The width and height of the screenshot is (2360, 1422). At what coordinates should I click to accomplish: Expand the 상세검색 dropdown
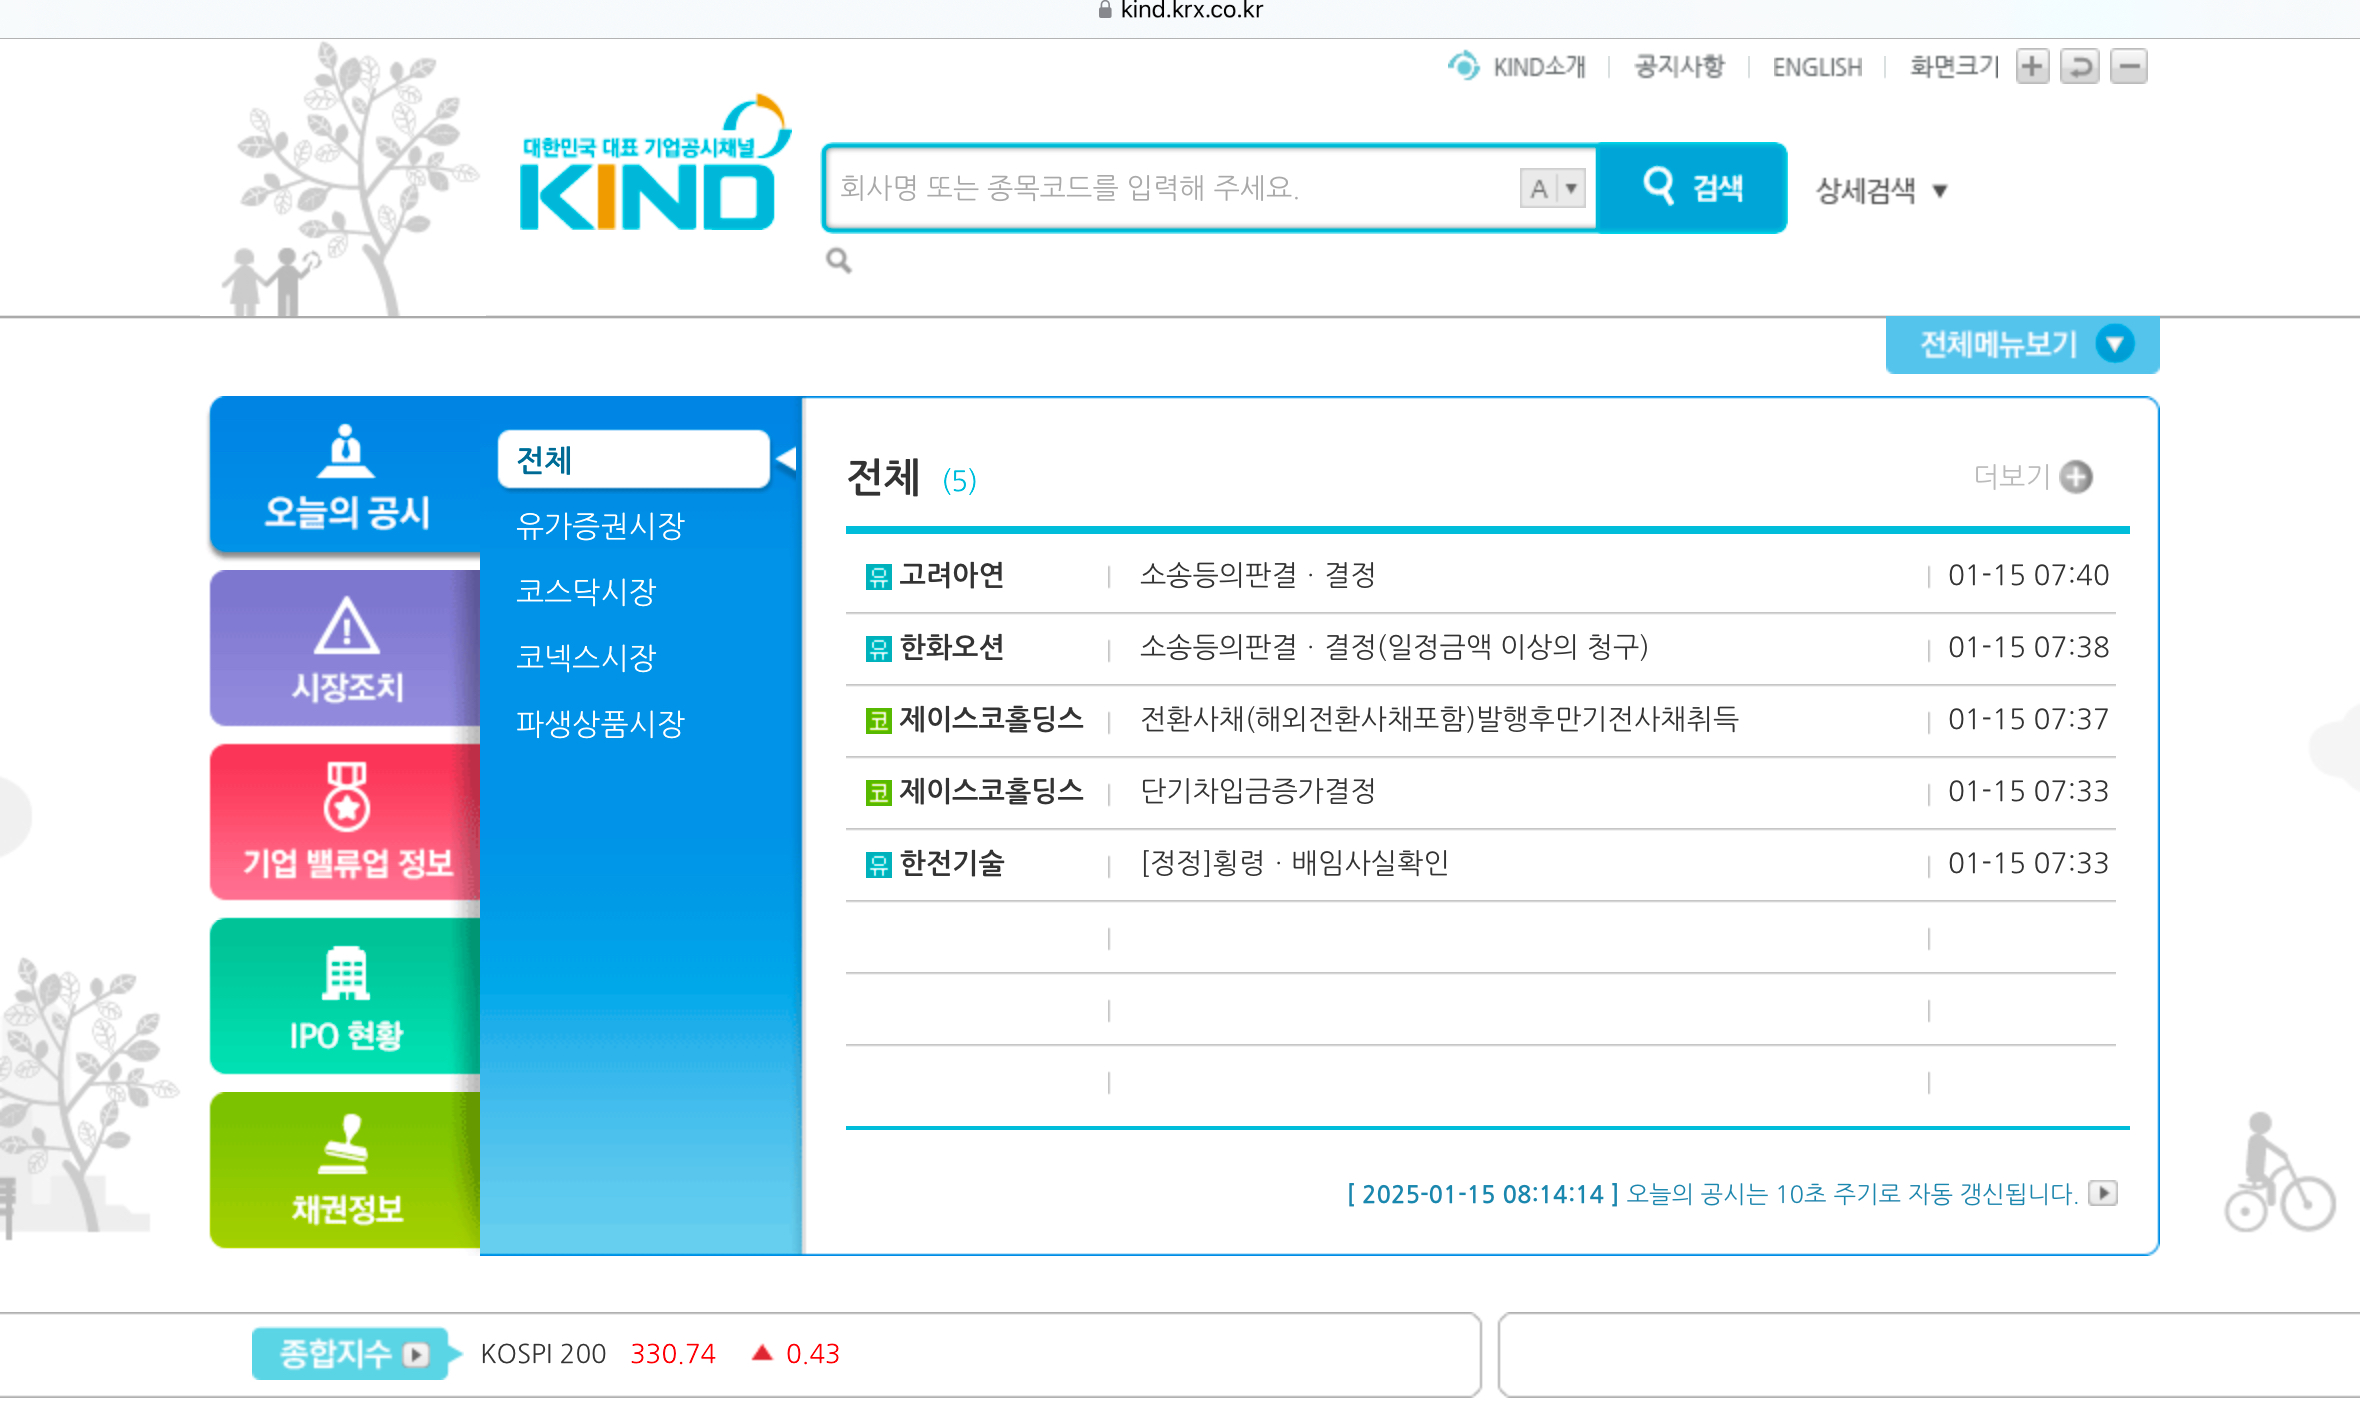tap(1882, 190)
